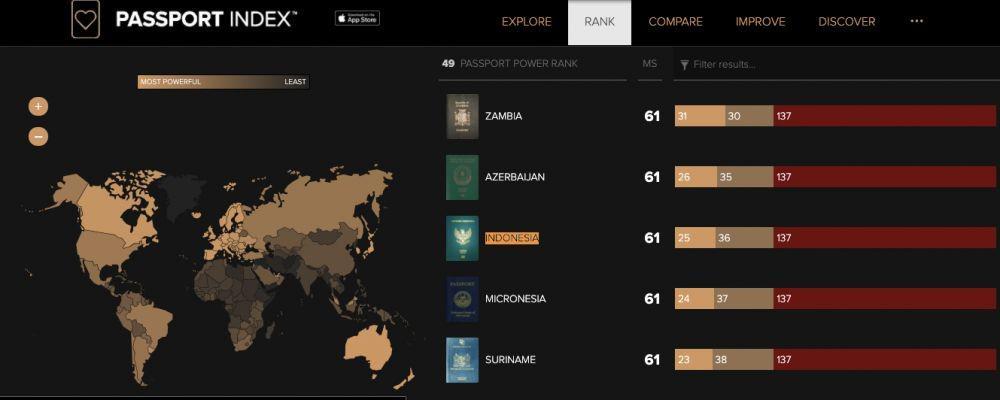Click the Azerbaijan country name

click(515, 177)
